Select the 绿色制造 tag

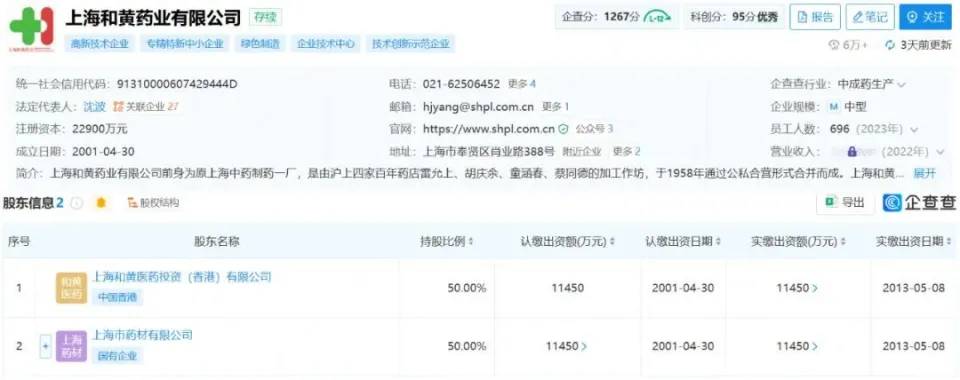(260, 44)
